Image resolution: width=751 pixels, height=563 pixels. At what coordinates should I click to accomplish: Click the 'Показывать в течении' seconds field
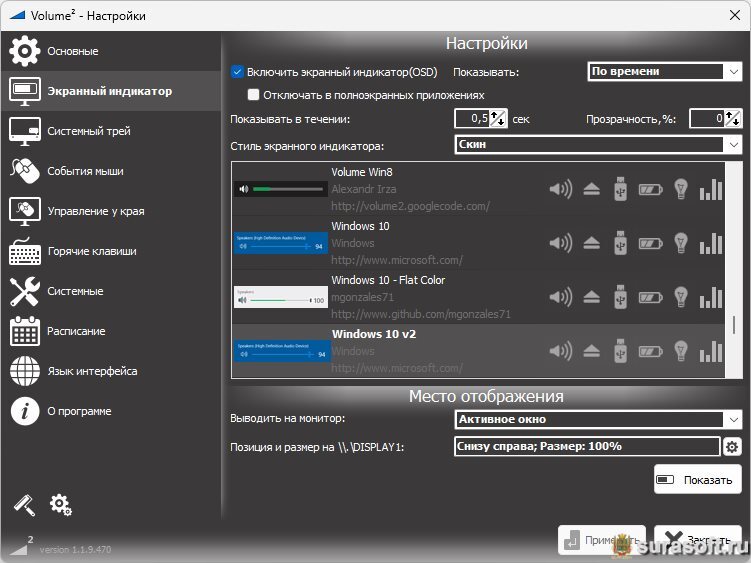point(473,119)
